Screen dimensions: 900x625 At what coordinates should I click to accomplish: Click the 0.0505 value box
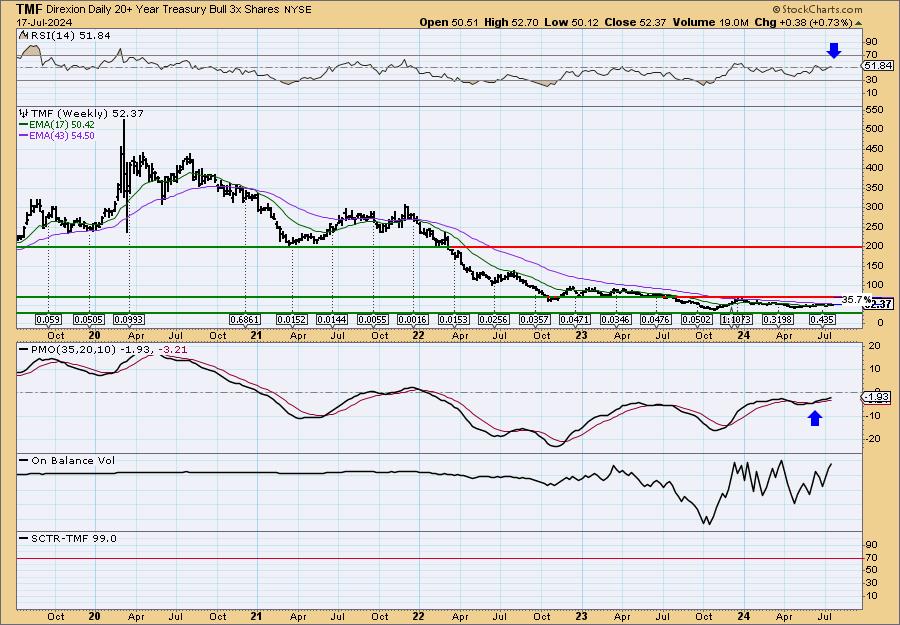pos(88,320)
